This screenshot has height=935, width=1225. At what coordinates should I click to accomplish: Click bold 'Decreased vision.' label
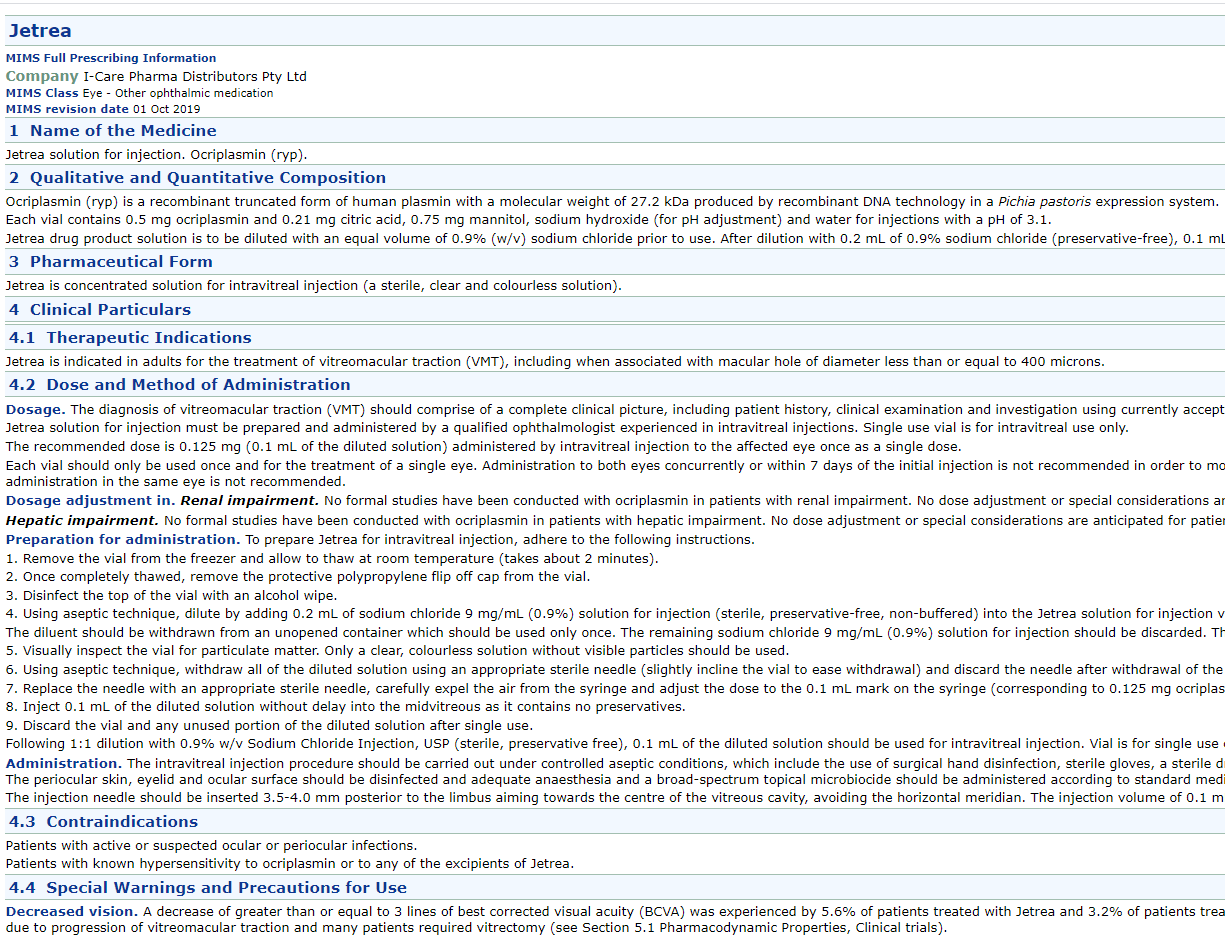point(72,912)
